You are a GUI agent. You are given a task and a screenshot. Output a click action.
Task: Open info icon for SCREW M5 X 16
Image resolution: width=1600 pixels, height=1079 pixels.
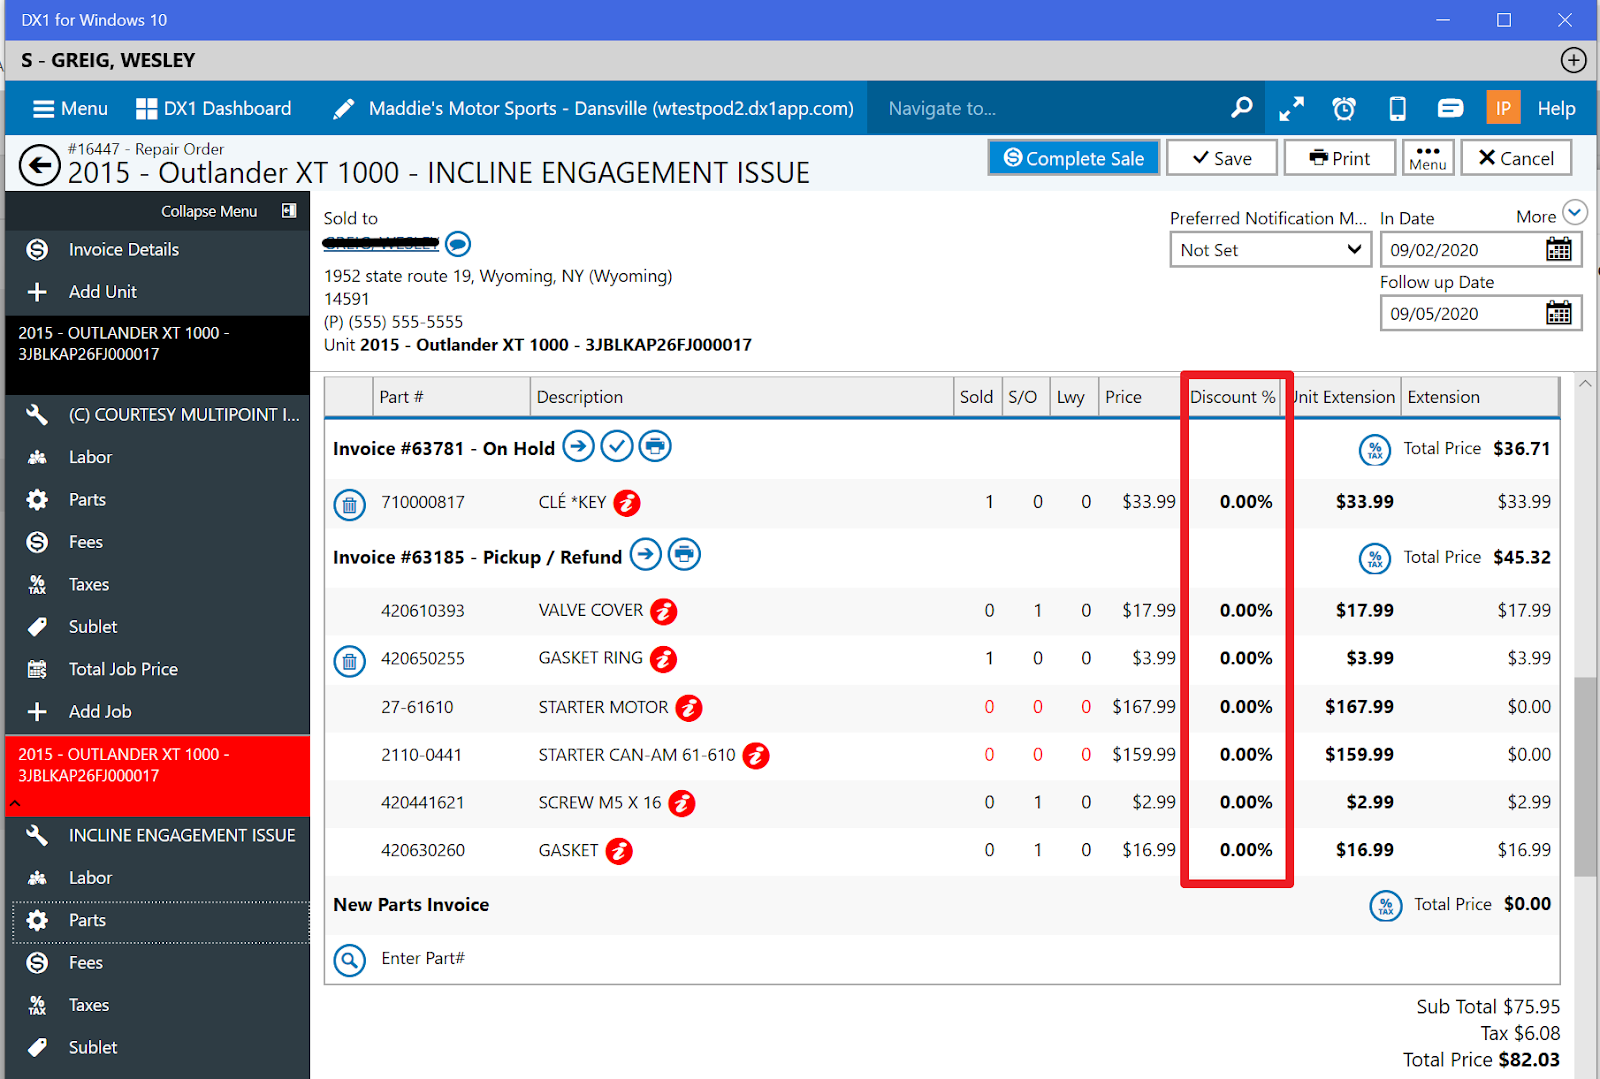(x=682, y=803)
